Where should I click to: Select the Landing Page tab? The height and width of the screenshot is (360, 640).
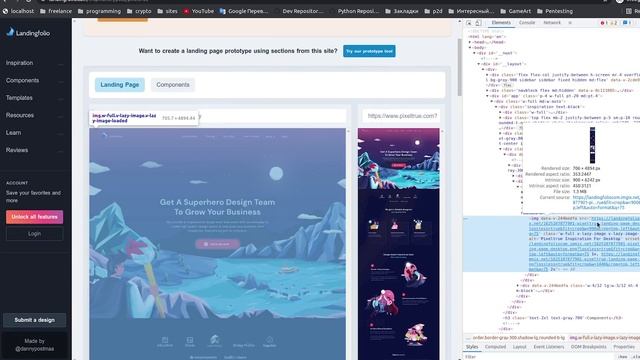[x=120, y=85]
